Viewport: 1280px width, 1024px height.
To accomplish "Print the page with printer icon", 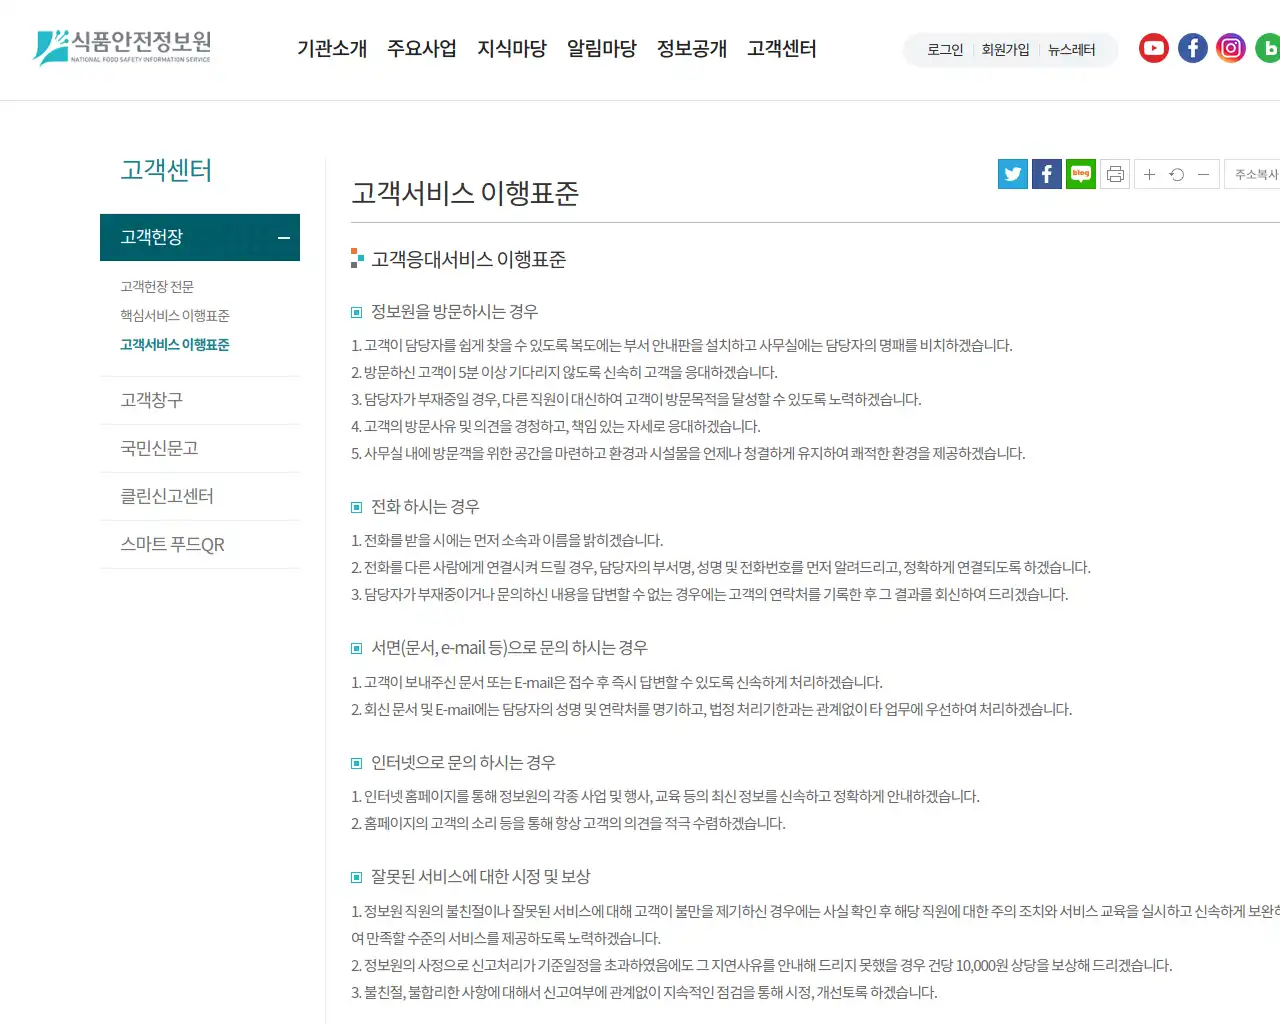I will pyautogui.click(x=1115, y=174).
